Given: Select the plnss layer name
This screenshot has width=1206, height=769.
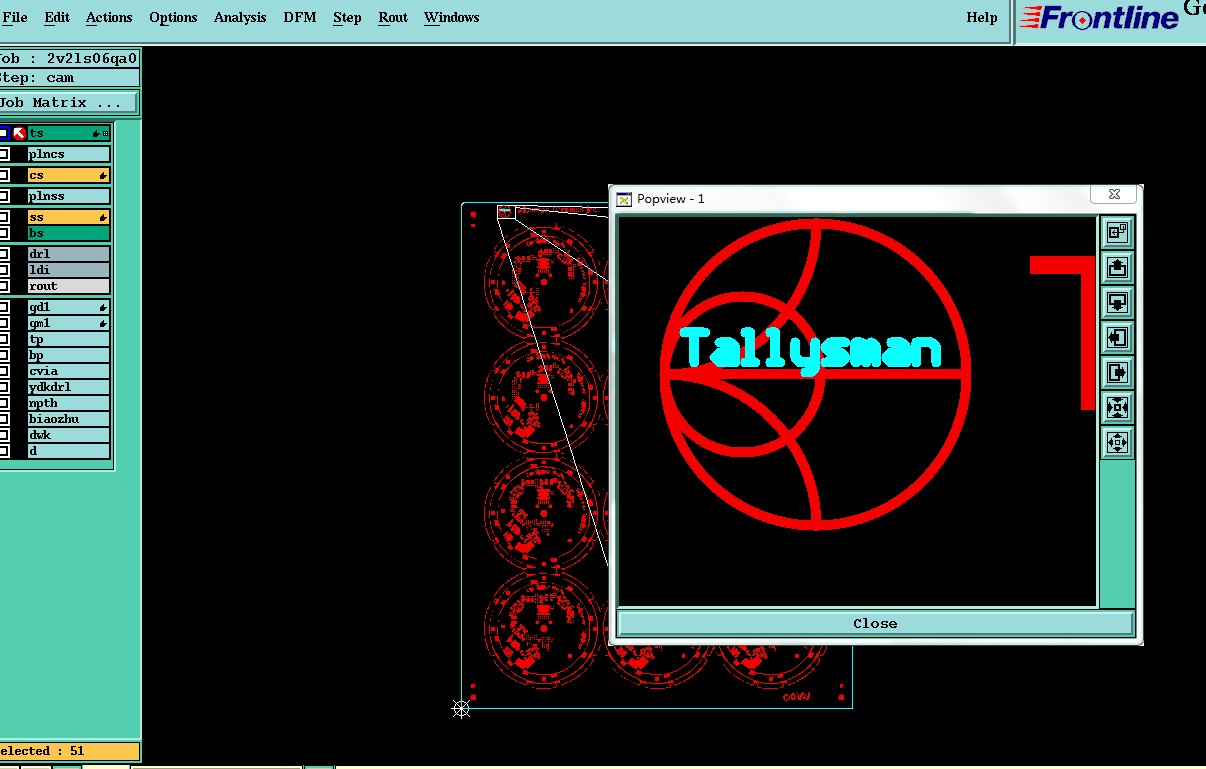Looking at the screenshot, I should point(69,196).
